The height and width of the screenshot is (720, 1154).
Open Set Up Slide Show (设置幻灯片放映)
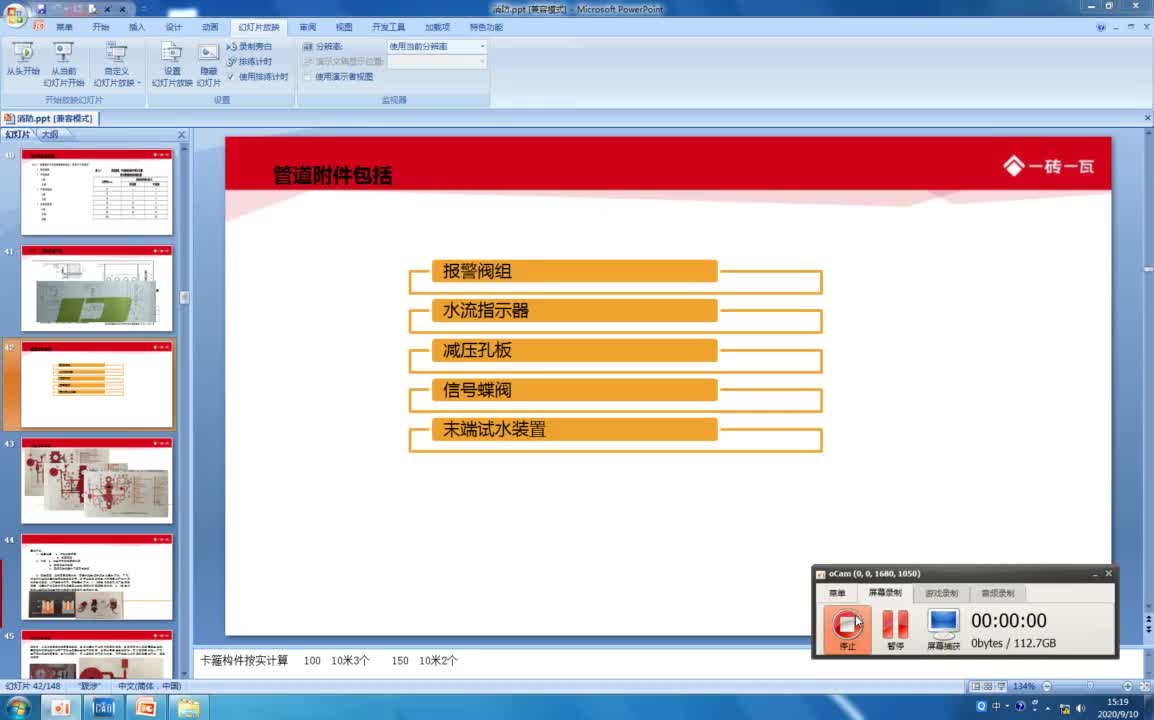172,65
